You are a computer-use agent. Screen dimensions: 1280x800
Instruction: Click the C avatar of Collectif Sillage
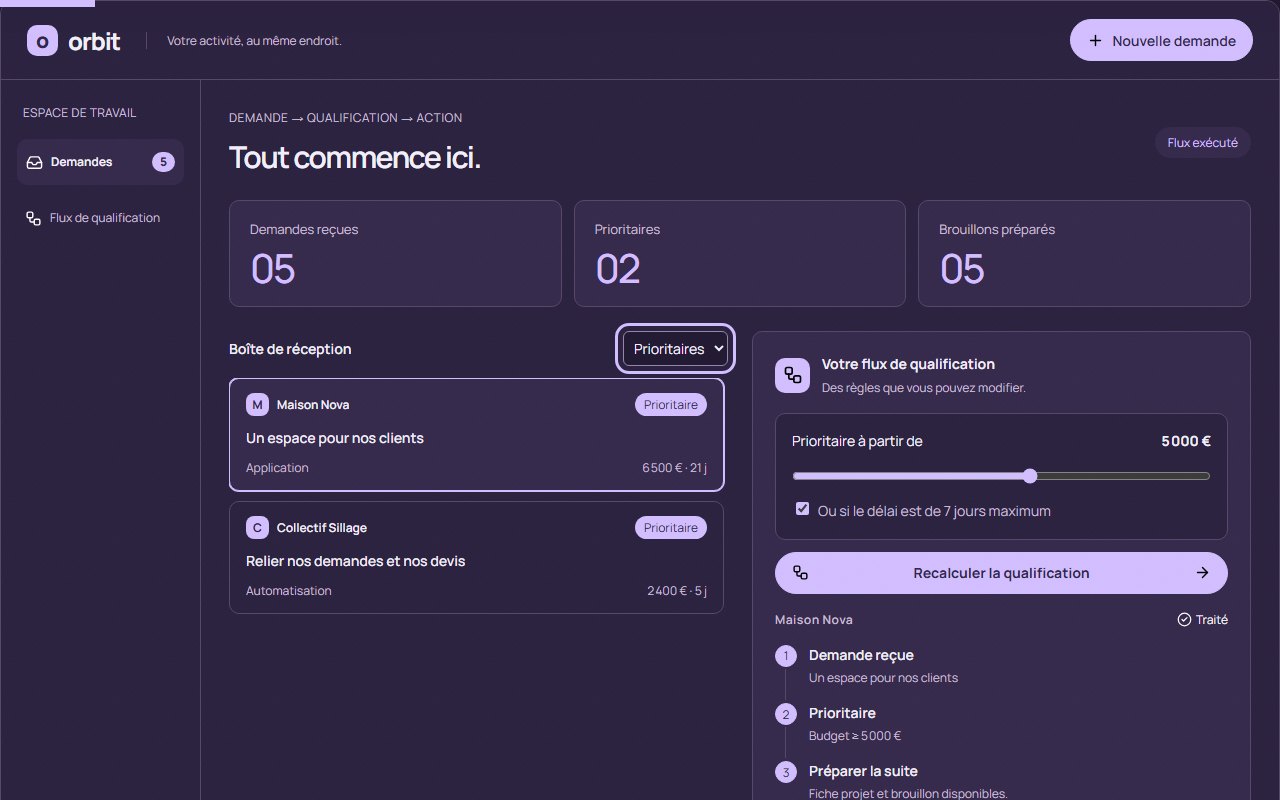[x=258, y=528]
